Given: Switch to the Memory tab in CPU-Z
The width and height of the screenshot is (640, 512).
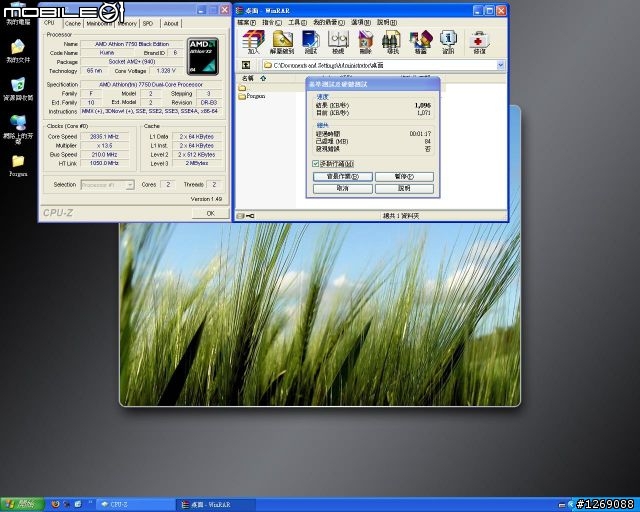Looking at the screenshot, I should coord(127,24).
